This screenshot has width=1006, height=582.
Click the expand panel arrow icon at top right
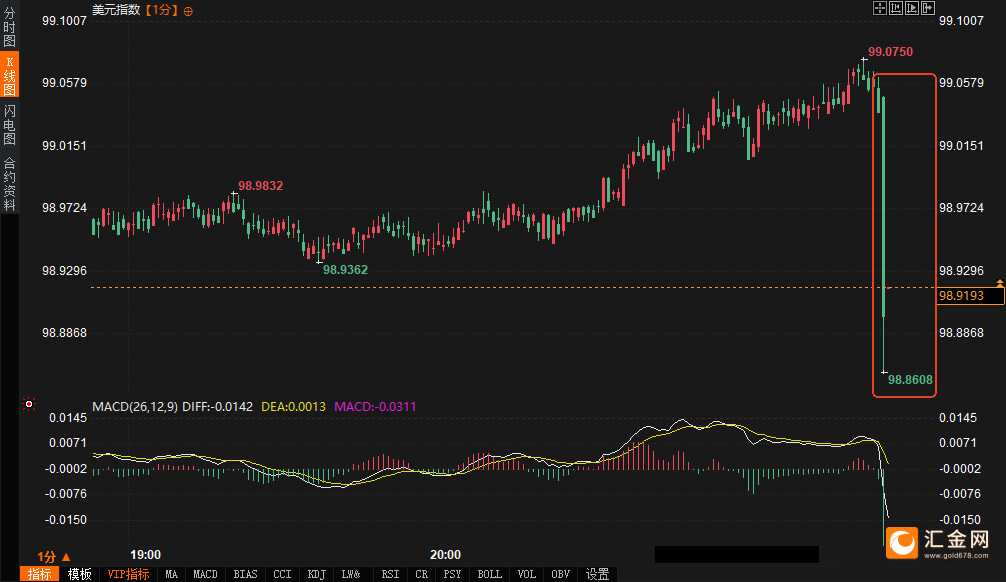tap(928, 8)
